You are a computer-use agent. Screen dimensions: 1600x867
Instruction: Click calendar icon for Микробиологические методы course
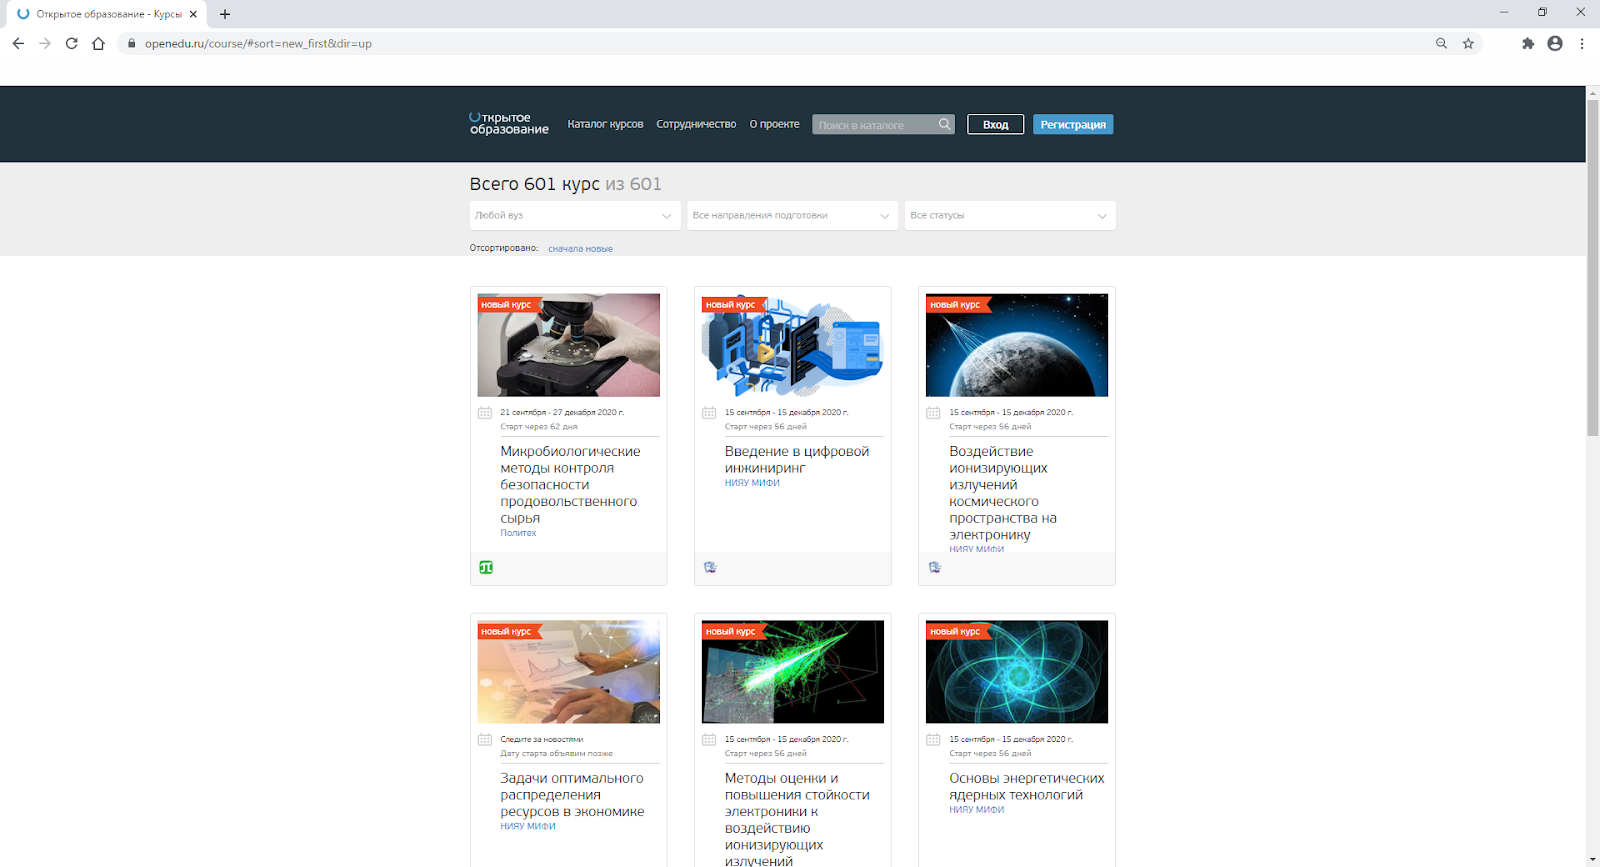coord(485,413)
